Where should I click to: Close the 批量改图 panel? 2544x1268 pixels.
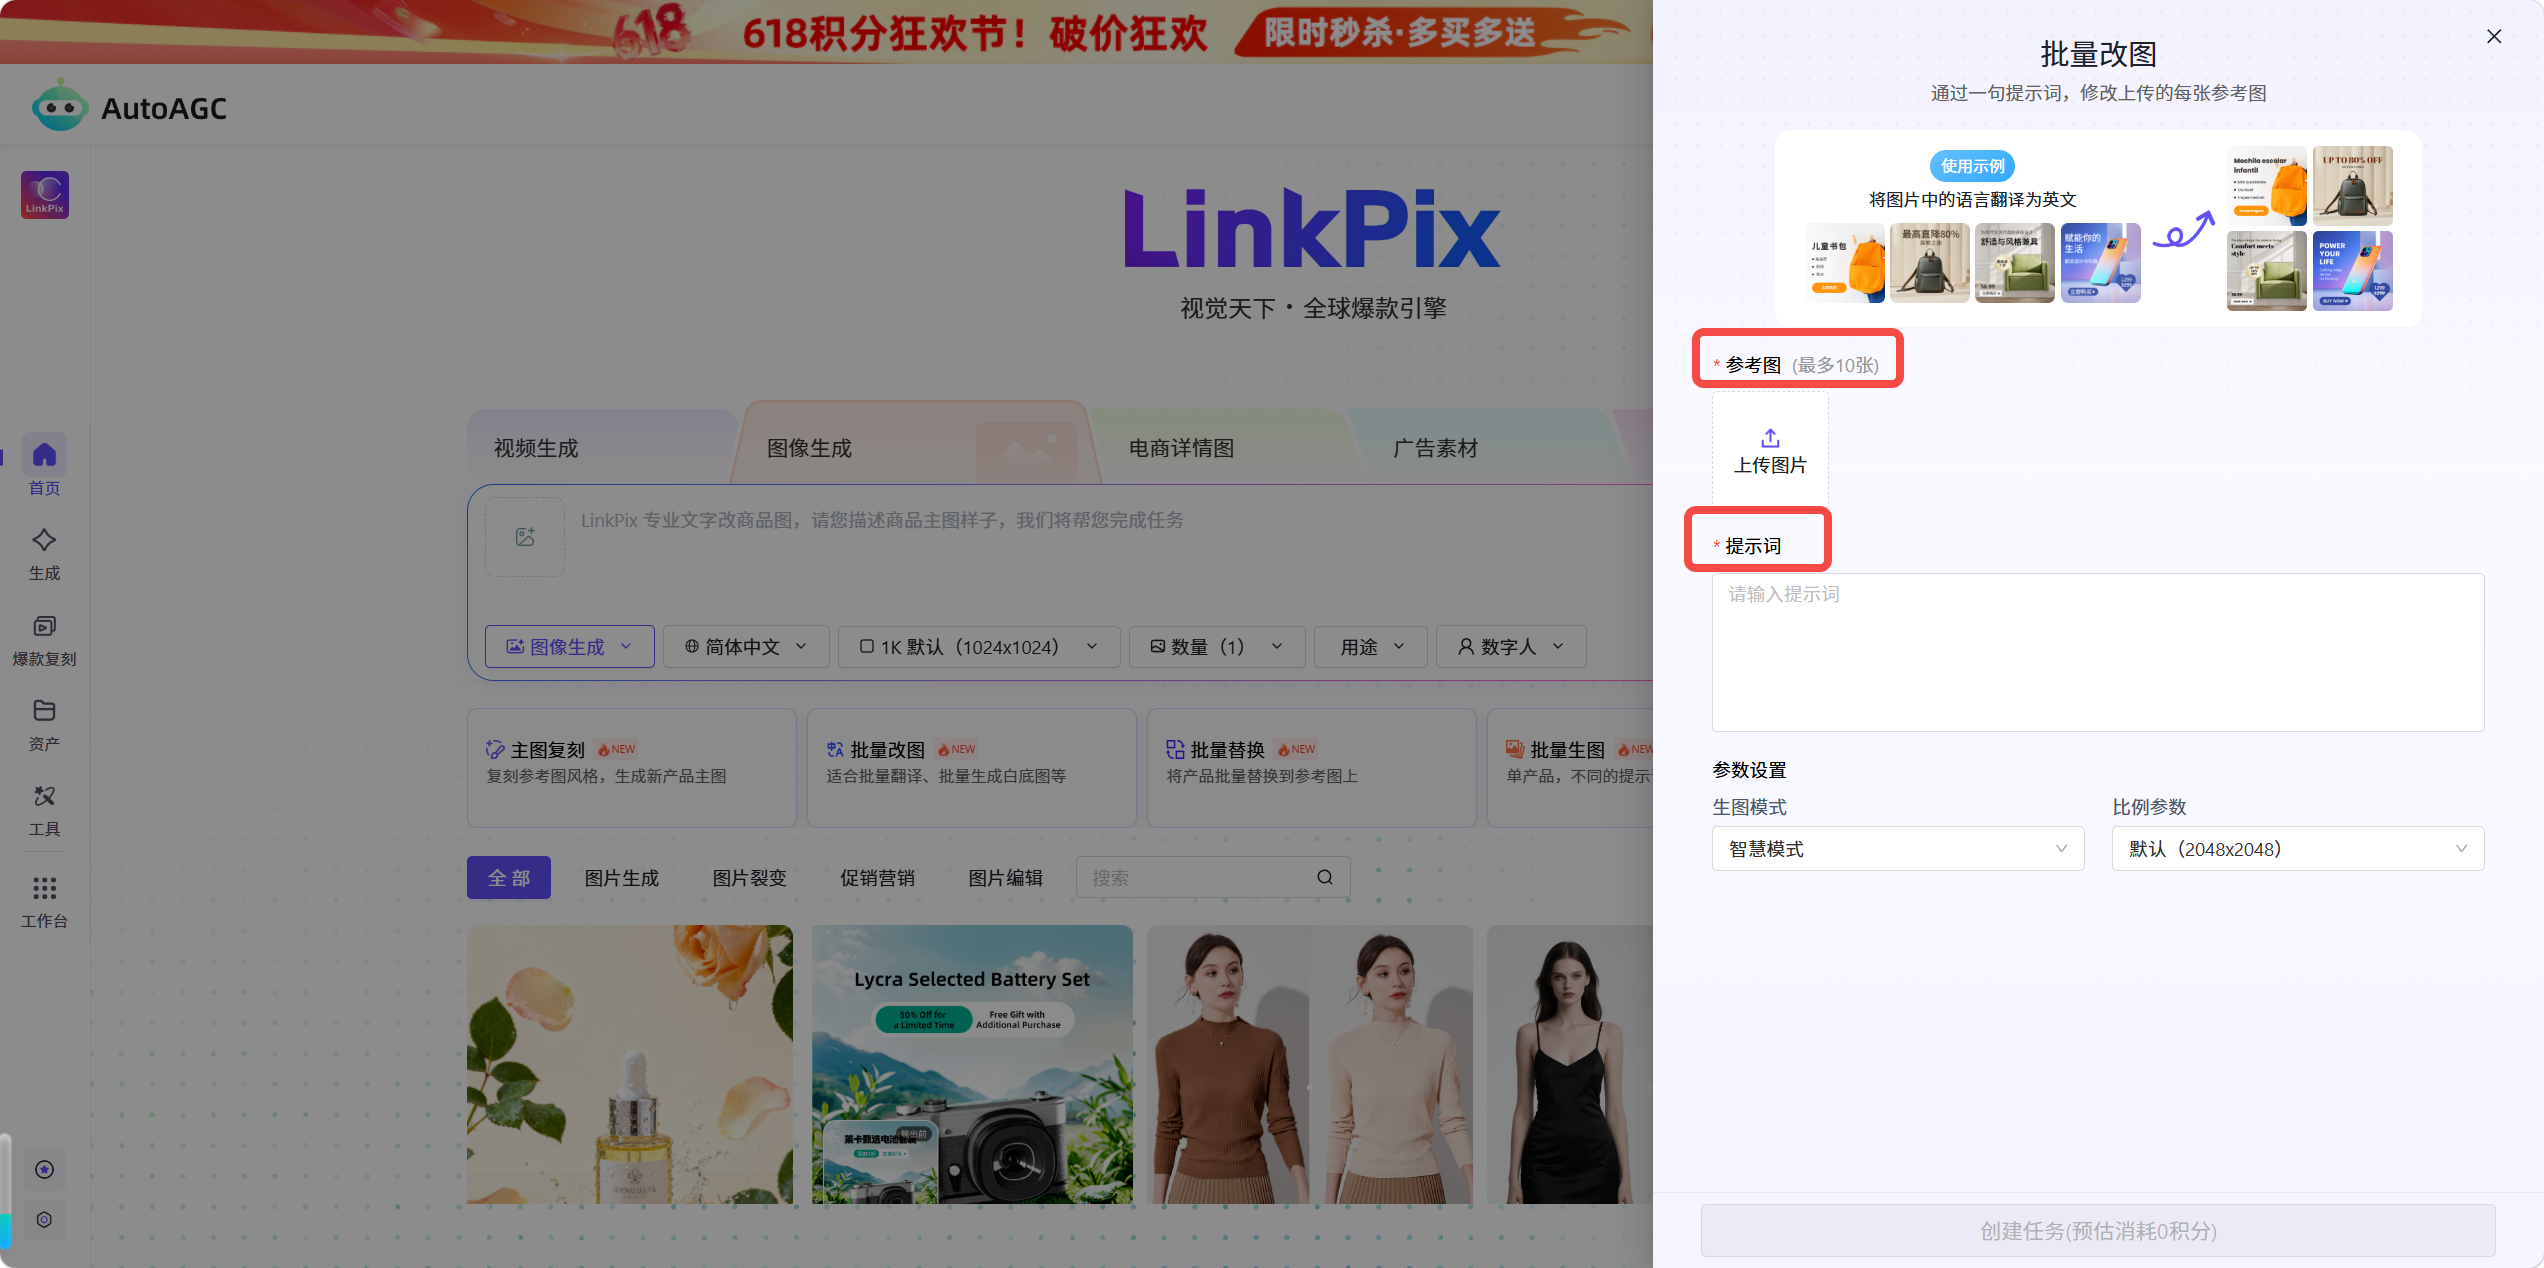2494,36
